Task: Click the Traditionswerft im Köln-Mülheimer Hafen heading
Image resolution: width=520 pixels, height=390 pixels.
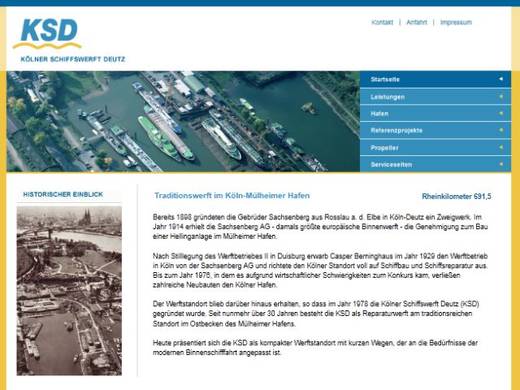Action: coord(232,196)
